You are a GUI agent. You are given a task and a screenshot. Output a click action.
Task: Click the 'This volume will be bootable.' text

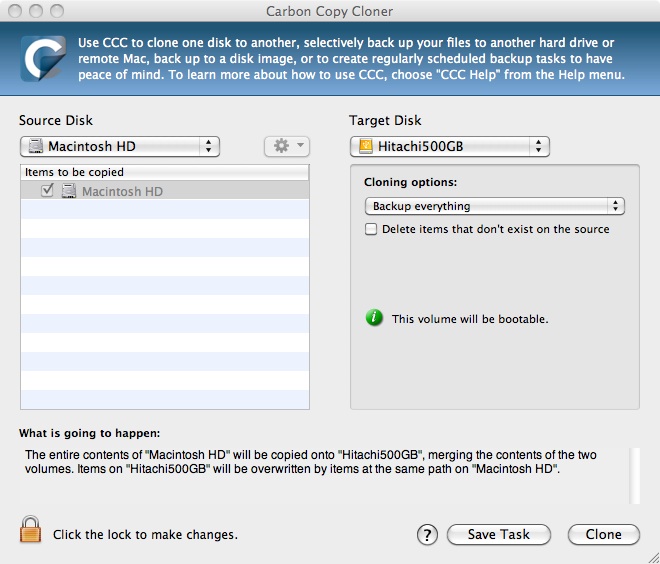tap(470, 319)
